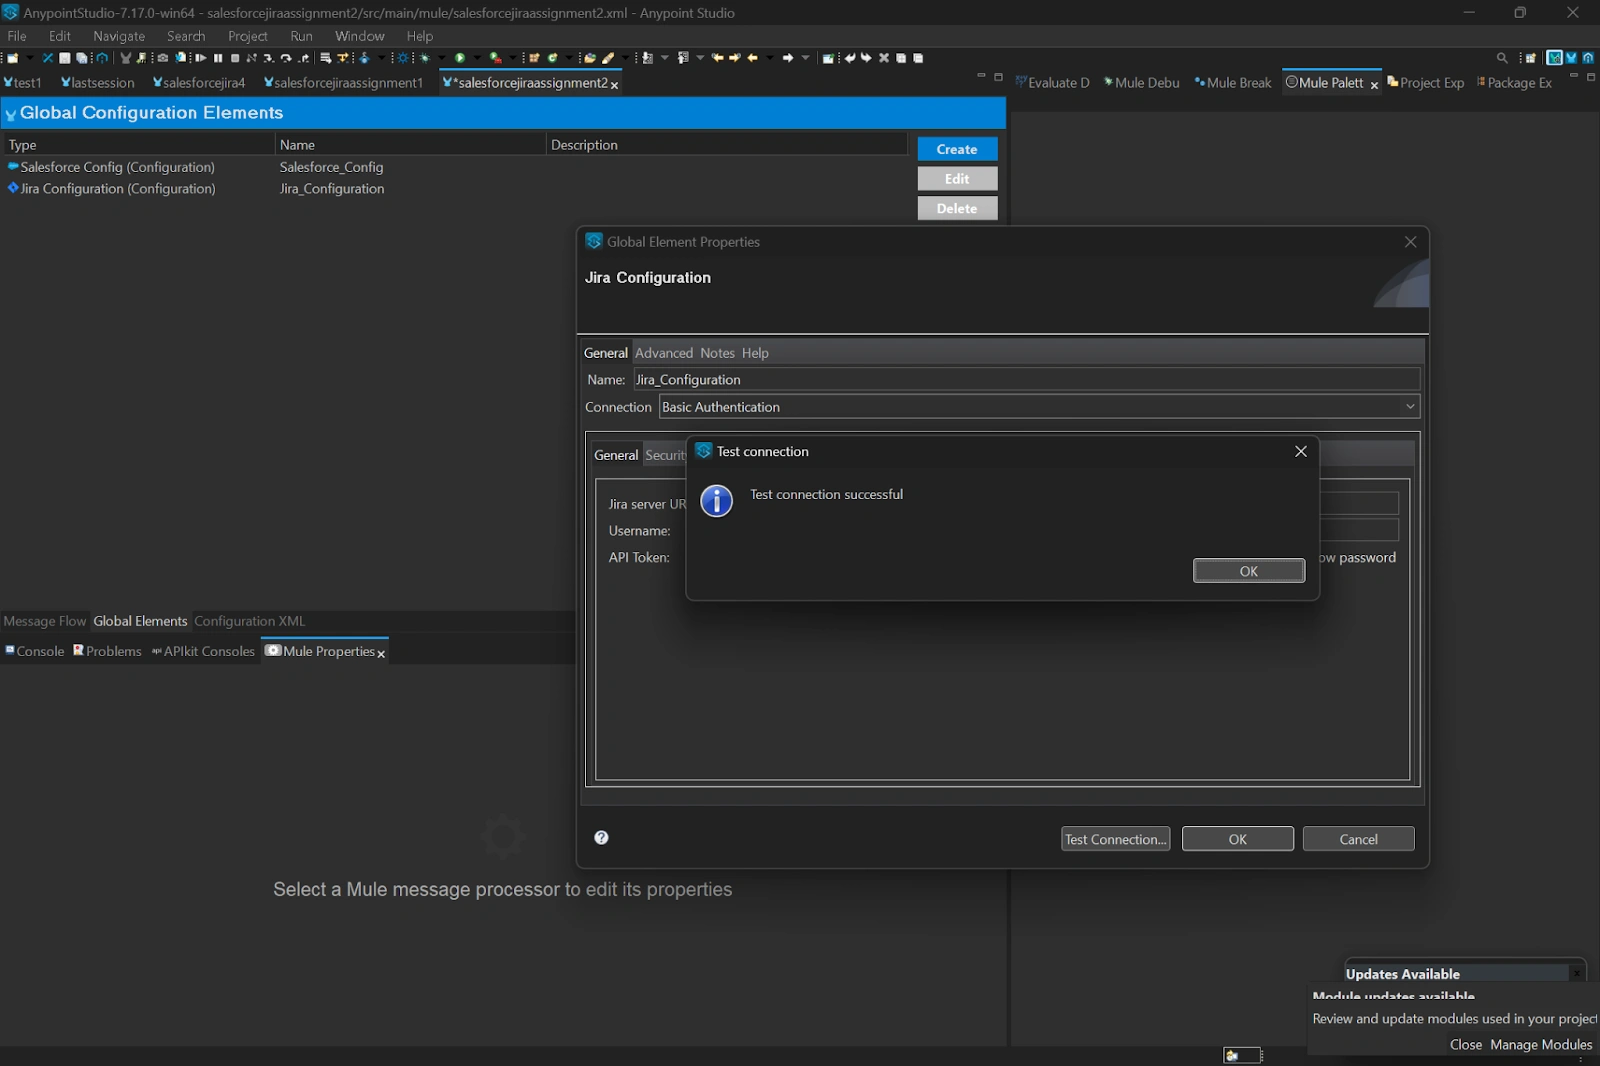
Task: Open the Connection type dropdown
Action: point(1409,407)
